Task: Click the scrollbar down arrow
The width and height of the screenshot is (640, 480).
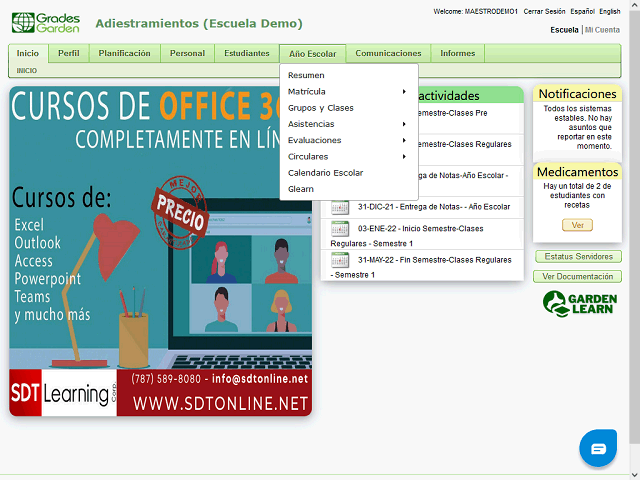Action: click(x=635, y=475)
